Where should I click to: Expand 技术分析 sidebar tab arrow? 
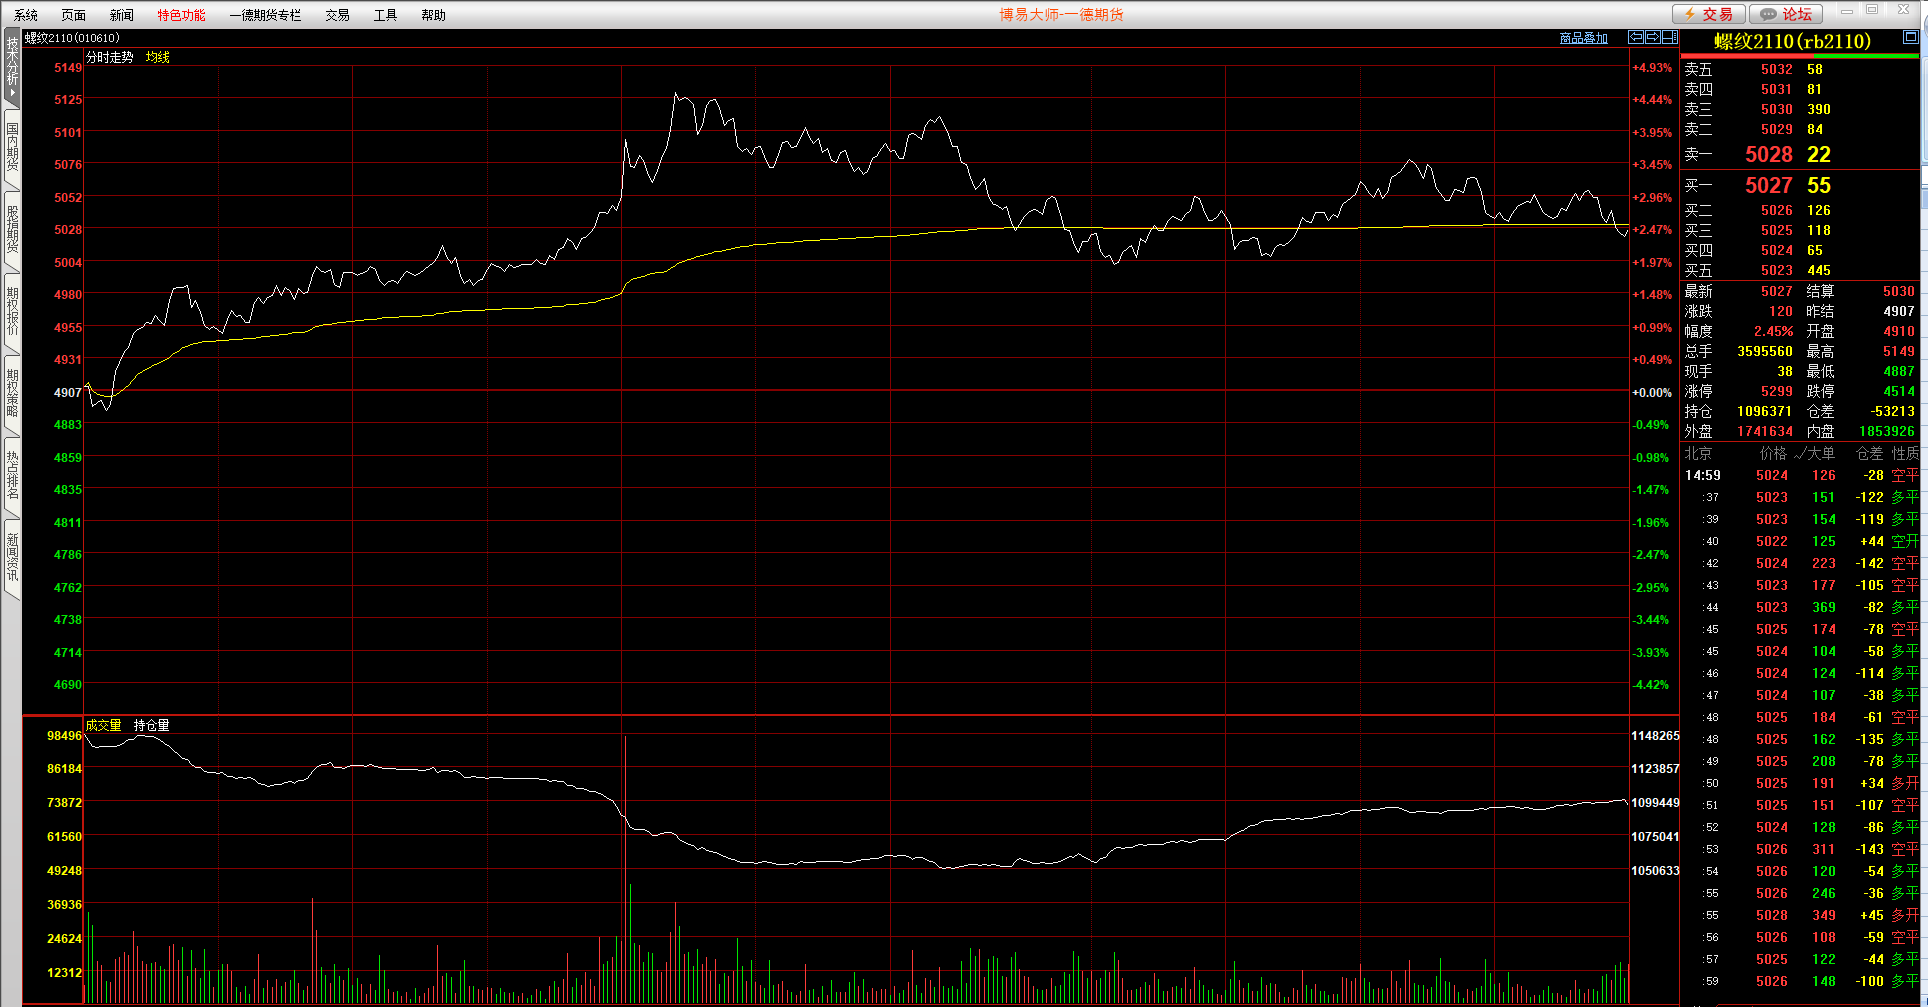[12, 92]
